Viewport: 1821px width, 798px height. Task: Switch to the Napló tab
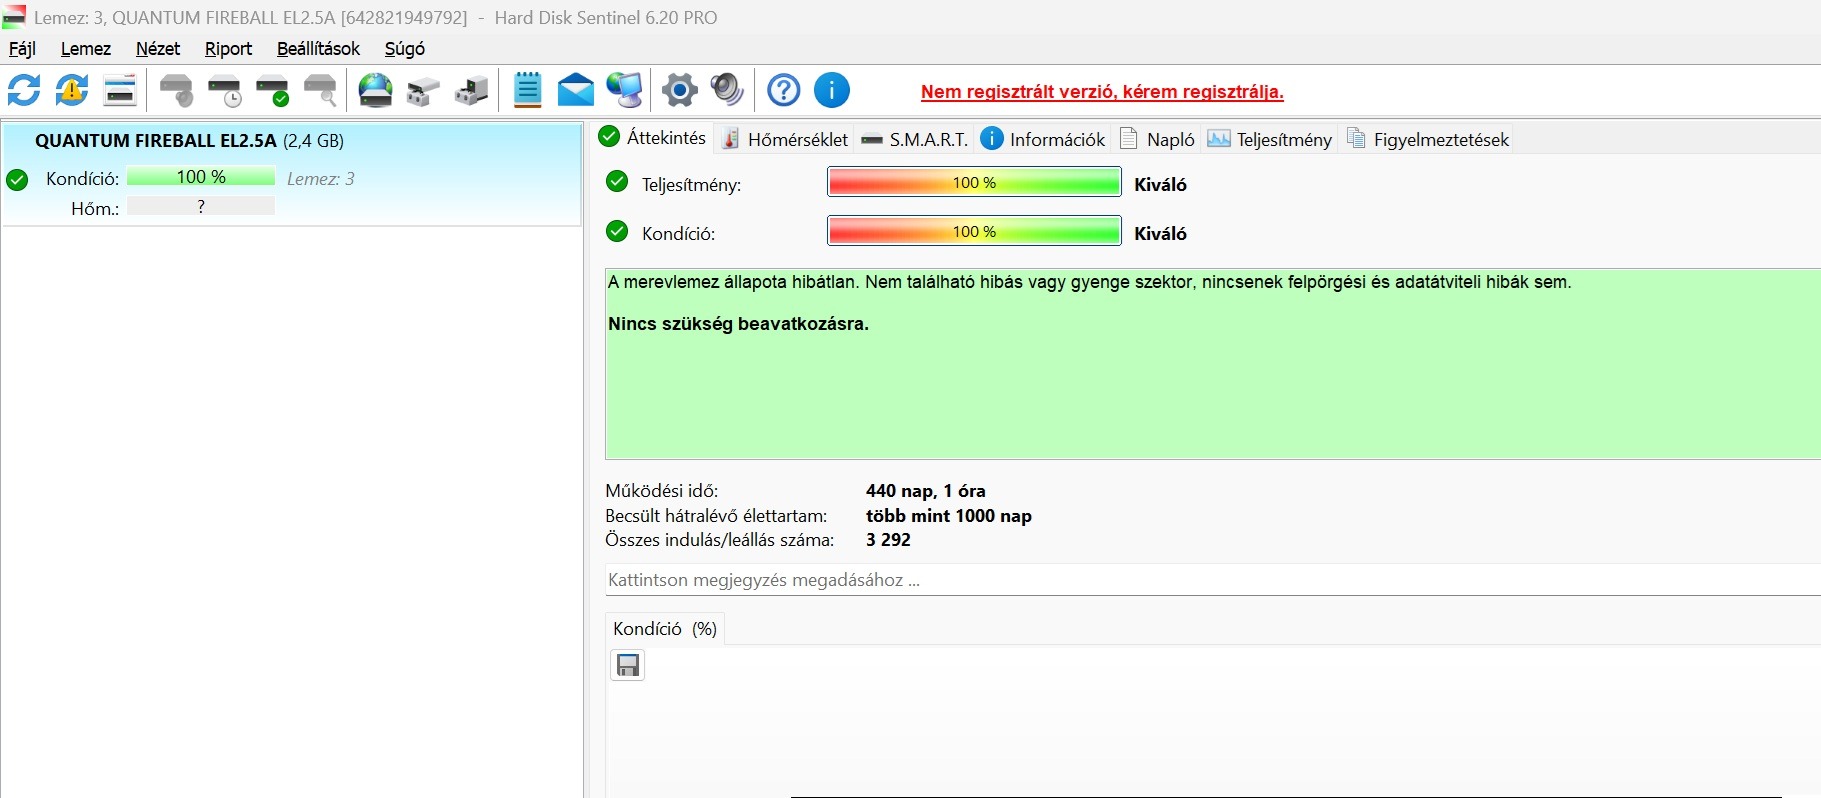point(1157,139)
